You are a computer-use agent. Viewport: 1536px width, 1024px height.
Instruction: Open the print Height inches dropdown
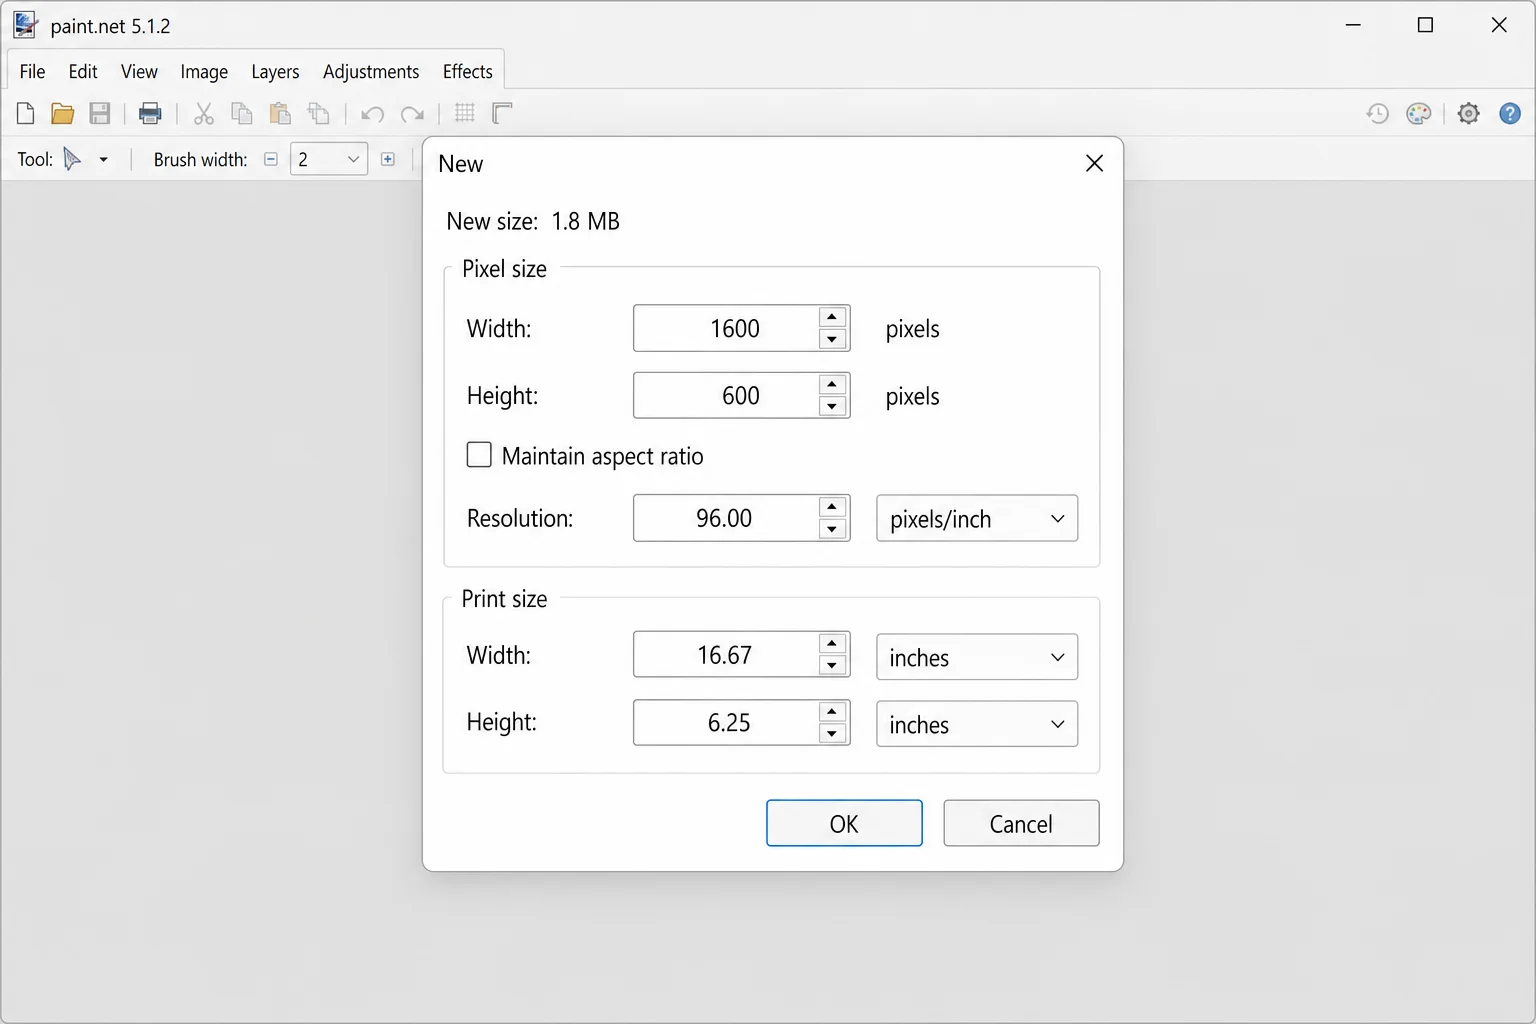pos(977,724)
